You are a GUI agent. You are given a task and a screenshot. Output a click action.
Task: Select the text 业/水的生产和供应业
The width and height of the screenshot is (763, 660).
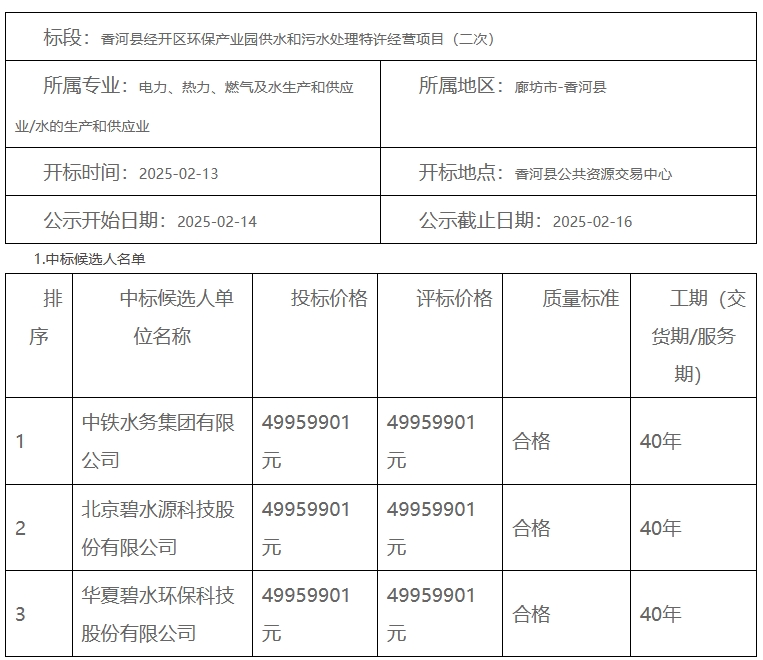tap(82, 127)
